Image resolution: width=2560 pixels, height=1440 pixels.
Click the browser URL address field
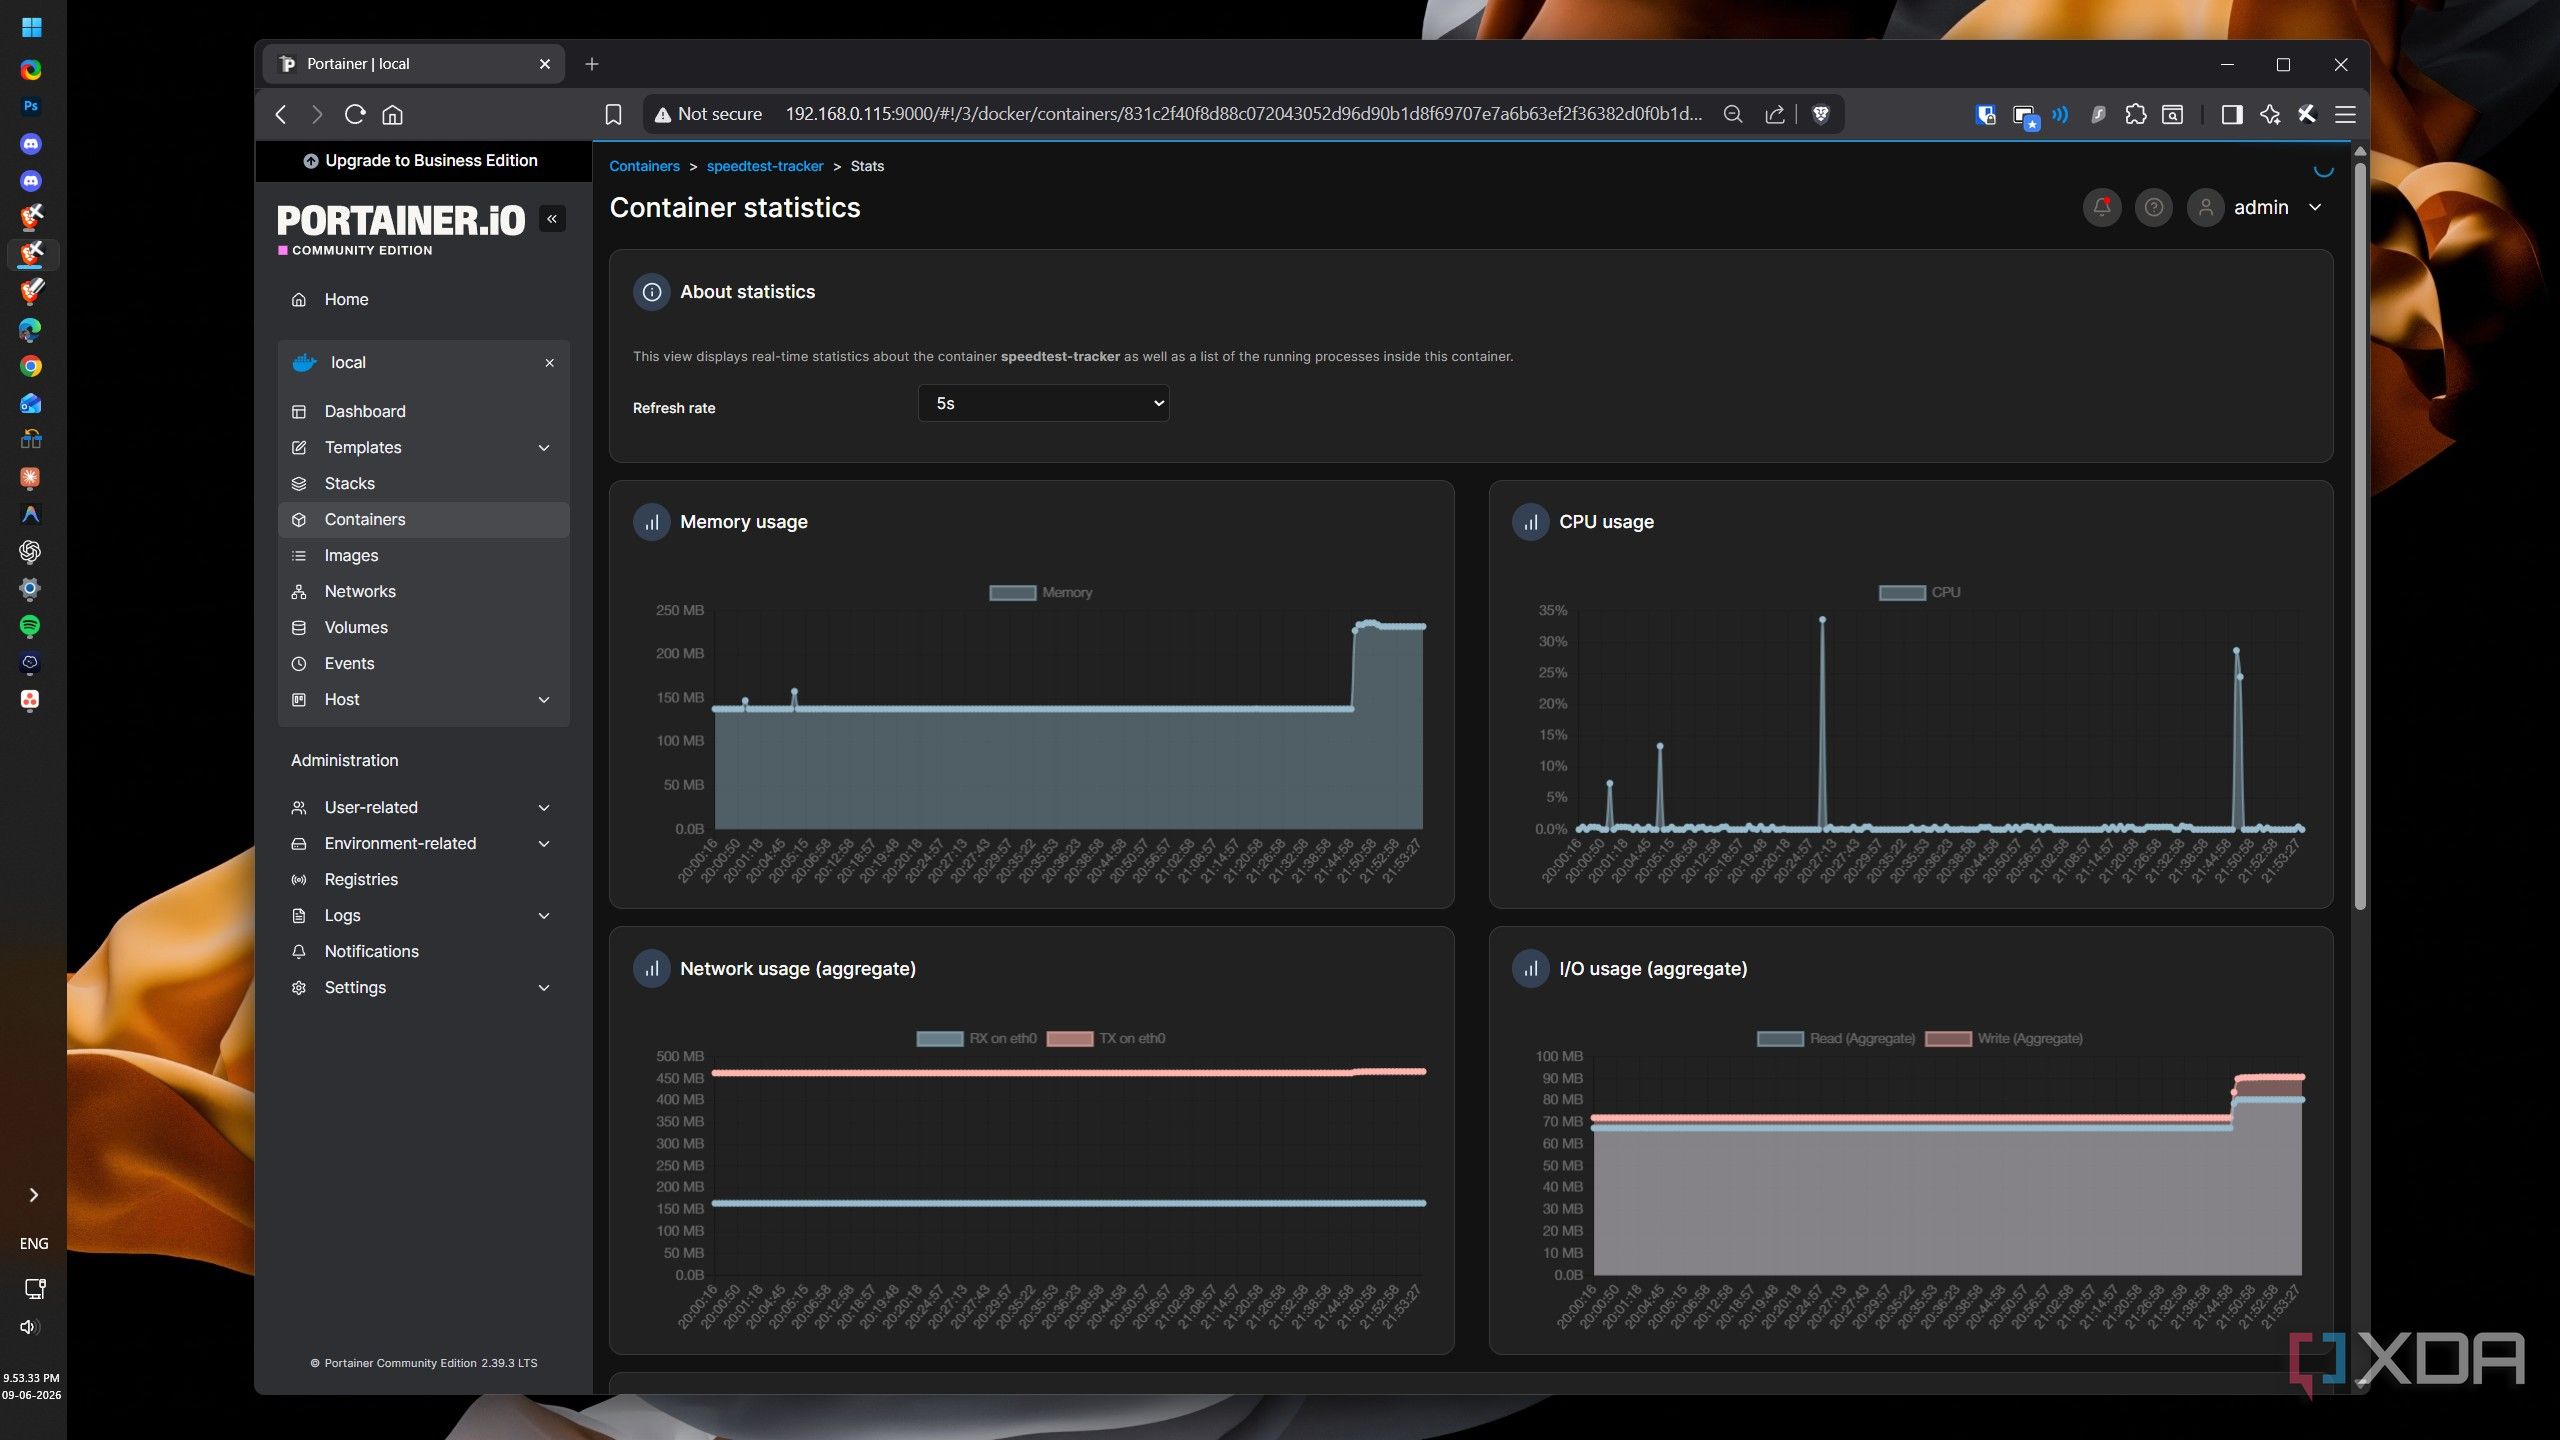point(1242,114)
